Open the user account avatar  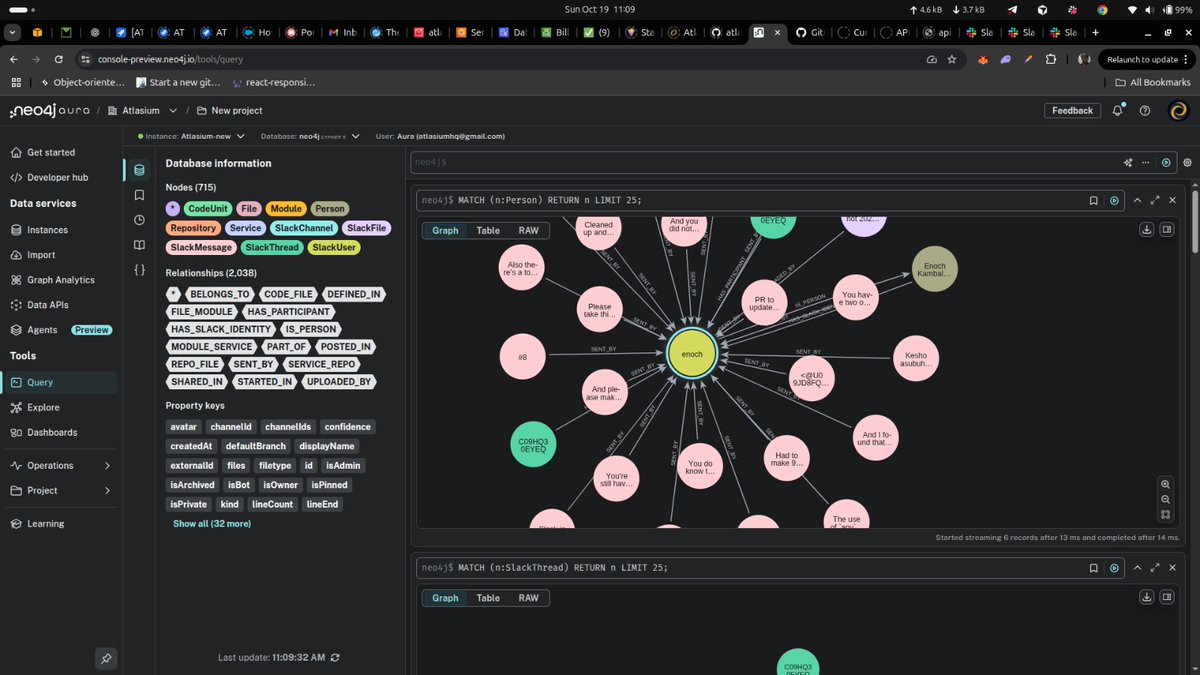click(x=1179, y=111)
